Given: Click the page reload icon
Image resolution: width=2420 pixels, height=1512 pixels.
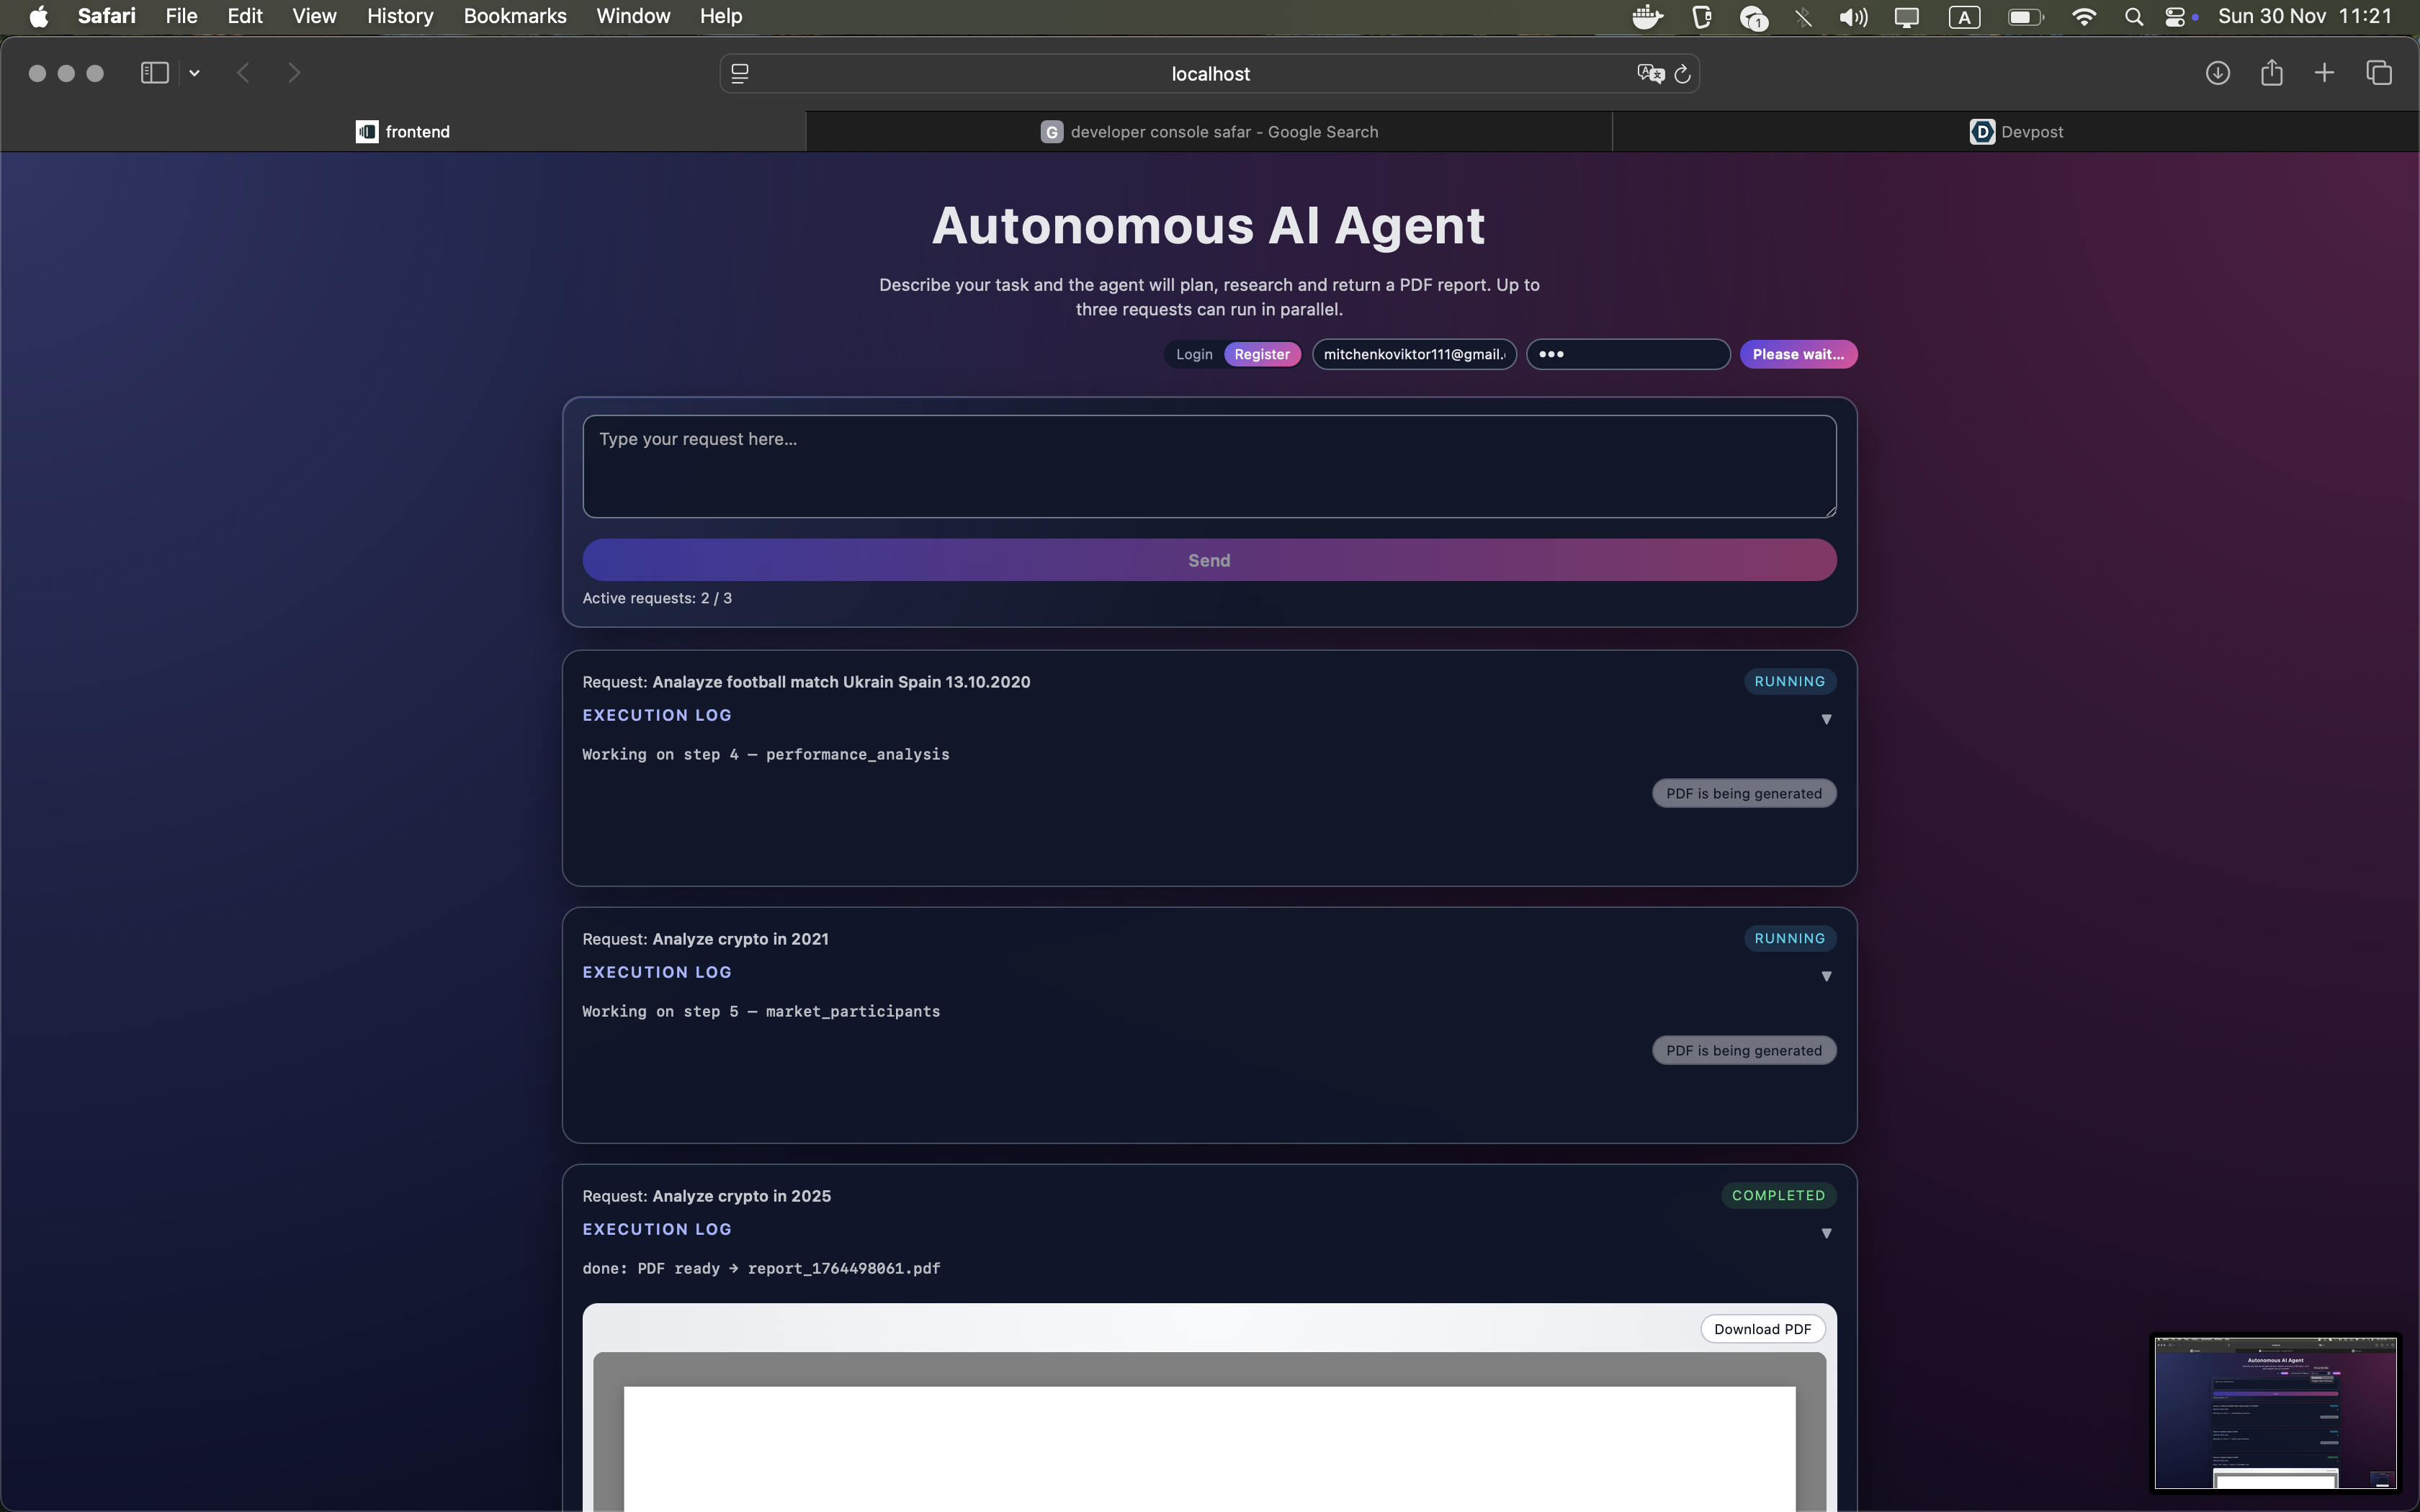Looking at the screenshot, I should pos(1682,74).
